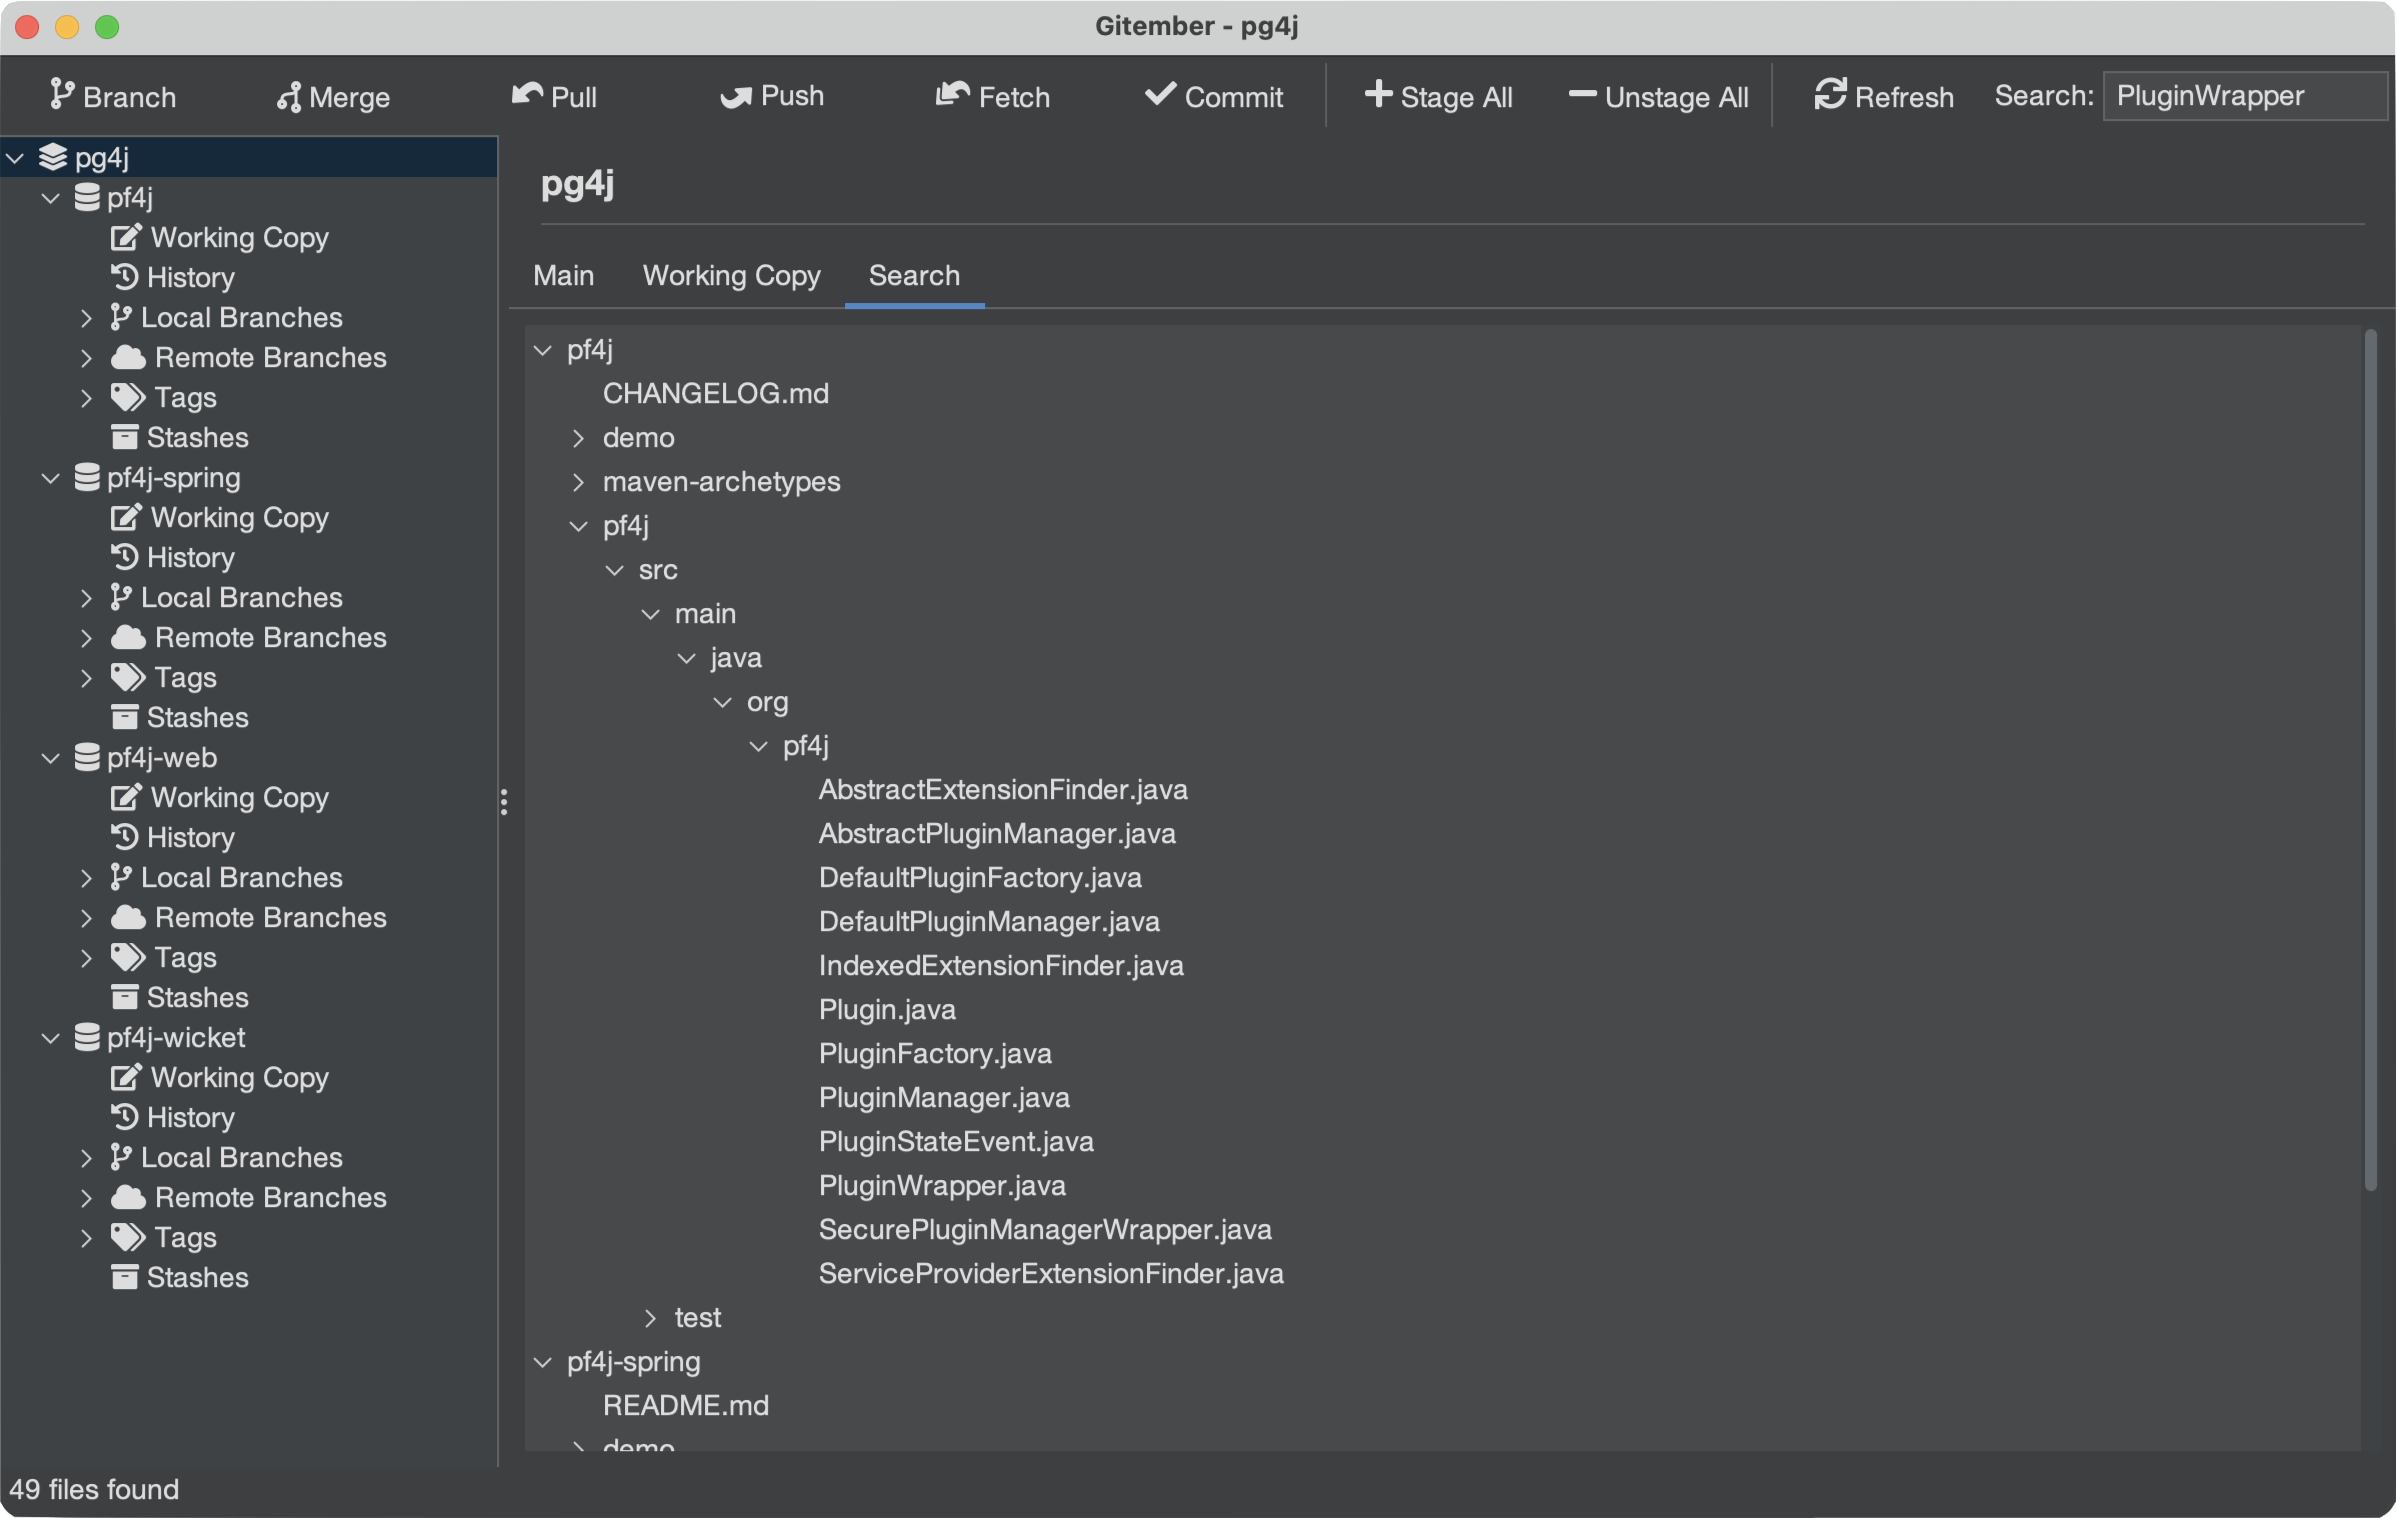This screenshot has width=2397, height=1518.
Task: Select DefaultPluginFactory.java file
Action: coord(980,877)
